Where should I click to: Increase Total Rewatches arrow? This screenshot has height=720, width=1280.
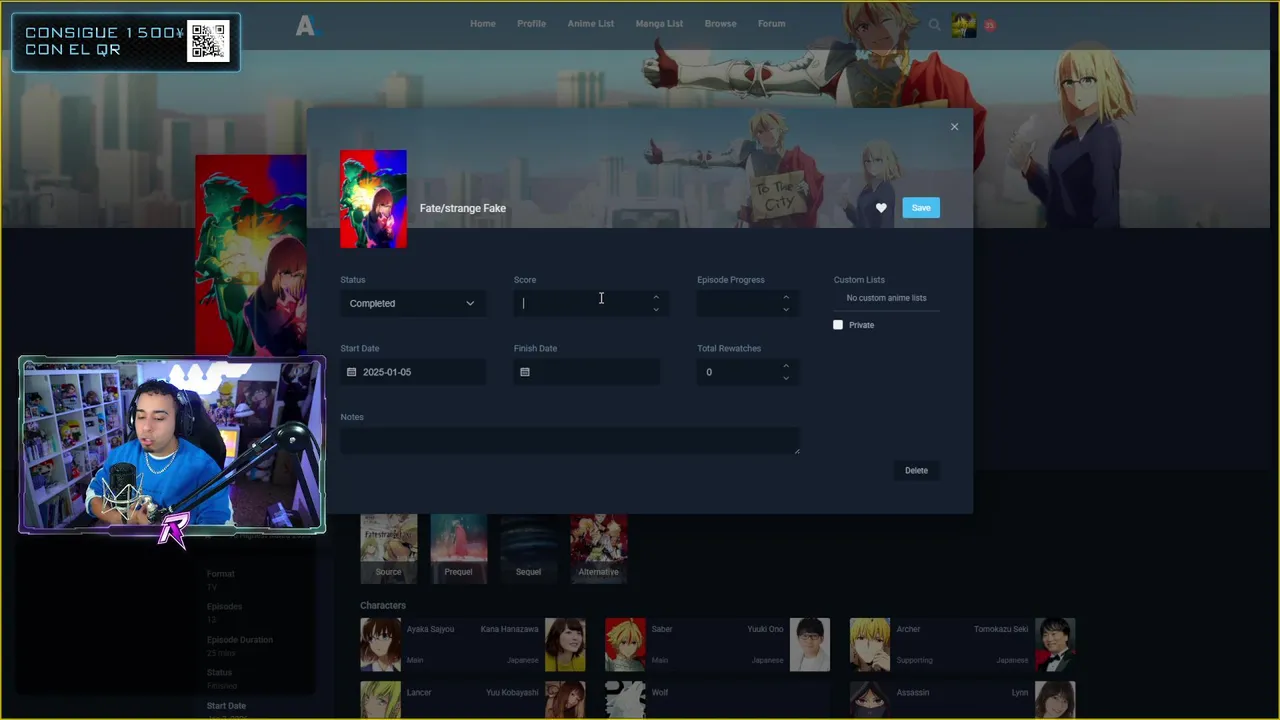point(786,366)
